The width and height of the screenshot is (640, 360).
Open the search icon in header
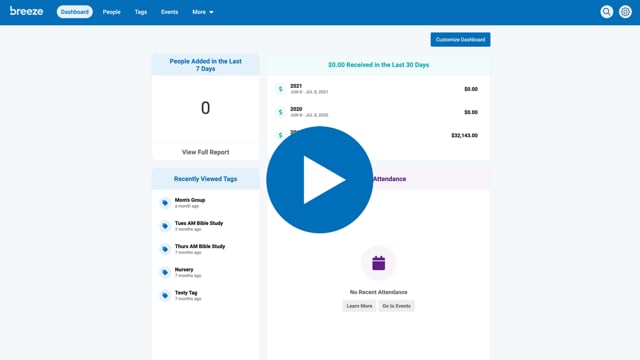[607, 12]
